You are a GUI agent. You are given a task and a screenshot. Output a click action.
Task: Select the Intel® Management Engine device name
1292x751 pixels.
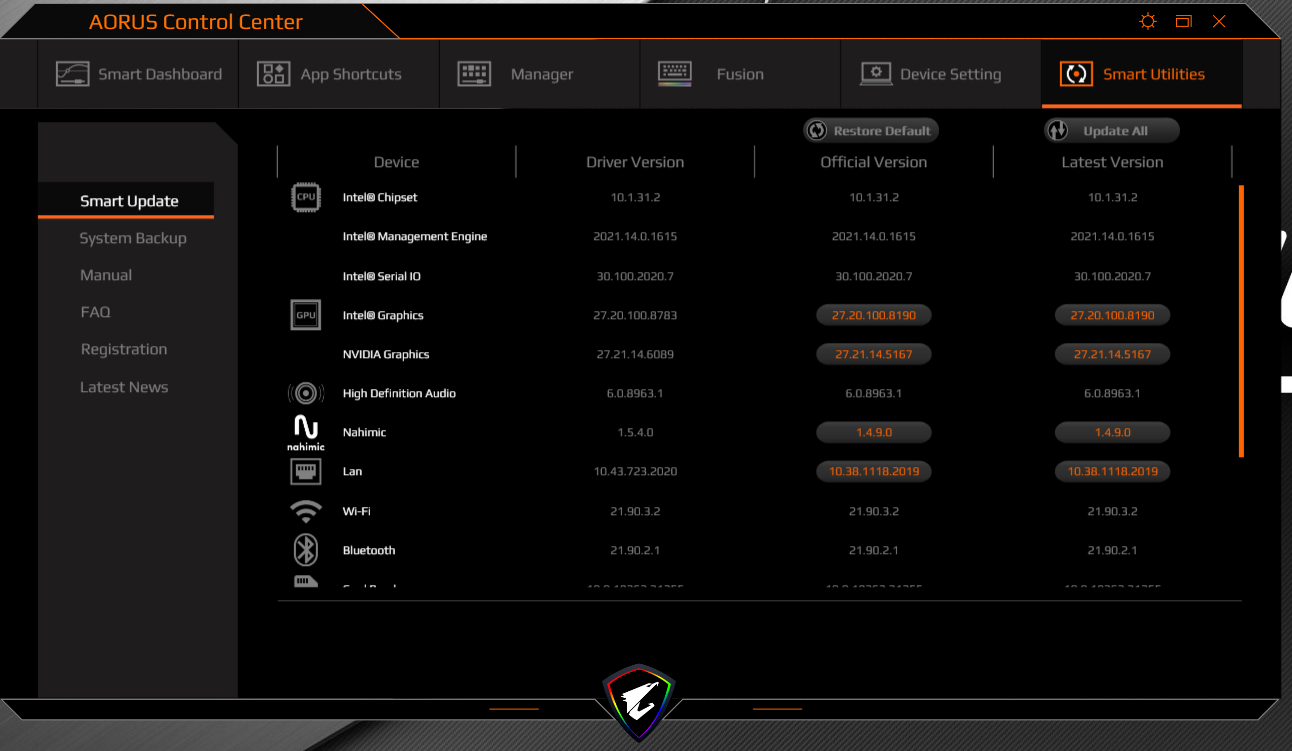(x=415, y=237)
